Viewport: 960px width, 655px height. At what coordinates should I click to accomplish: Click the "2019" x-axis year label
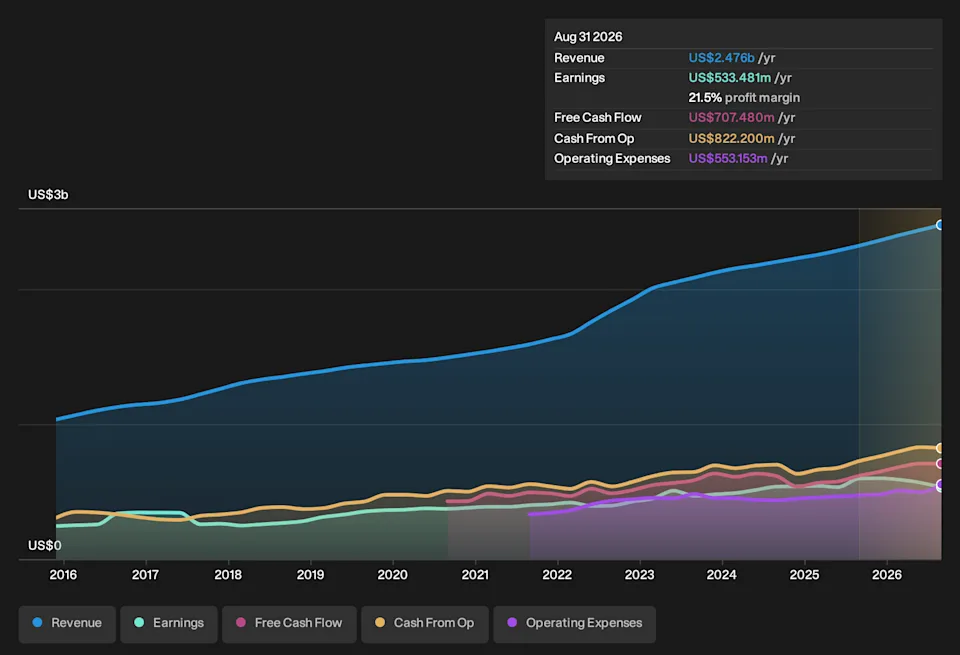[x=310, y=575]
